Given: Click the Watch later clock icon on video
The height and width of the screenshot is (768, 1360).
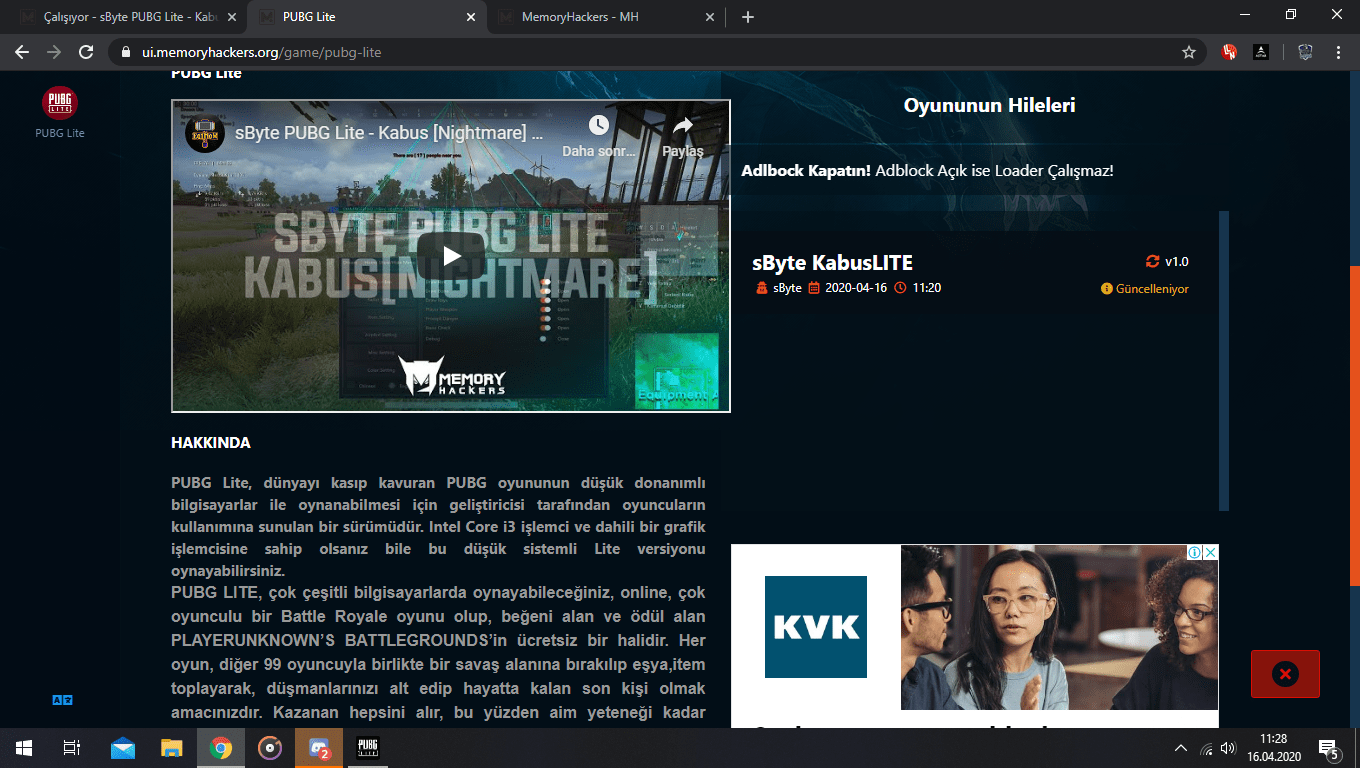Looking at the screenshot, I should click(598, 125).
